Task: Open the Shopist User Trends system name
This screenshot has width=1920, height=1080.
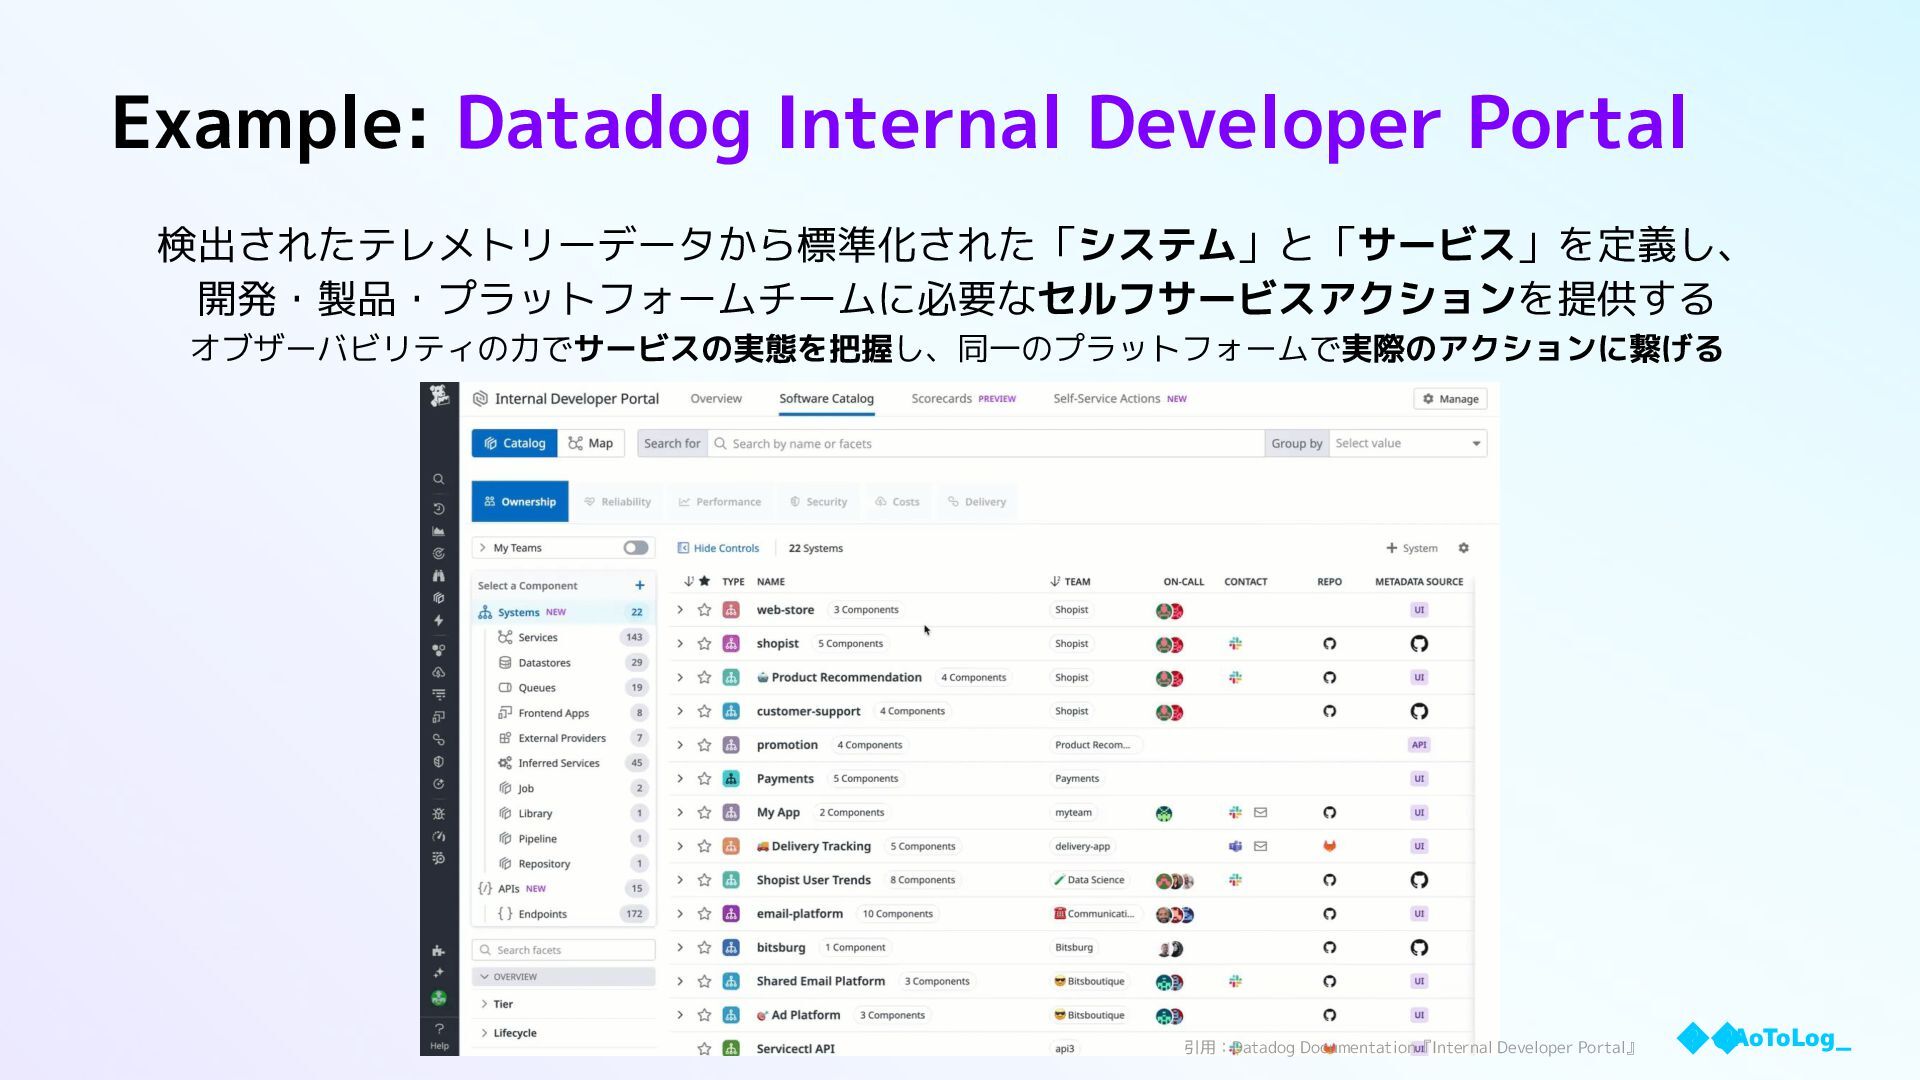Action: 813,880
